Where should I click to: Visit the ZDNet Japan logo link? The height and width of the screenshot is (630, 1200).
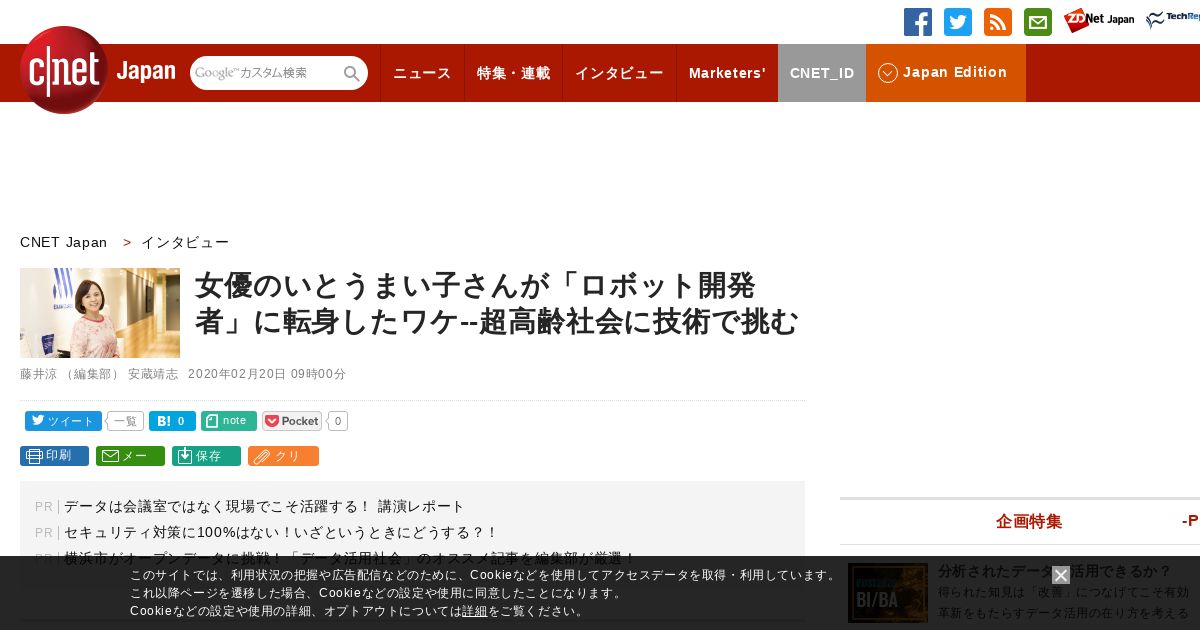tap(1099, 20)
